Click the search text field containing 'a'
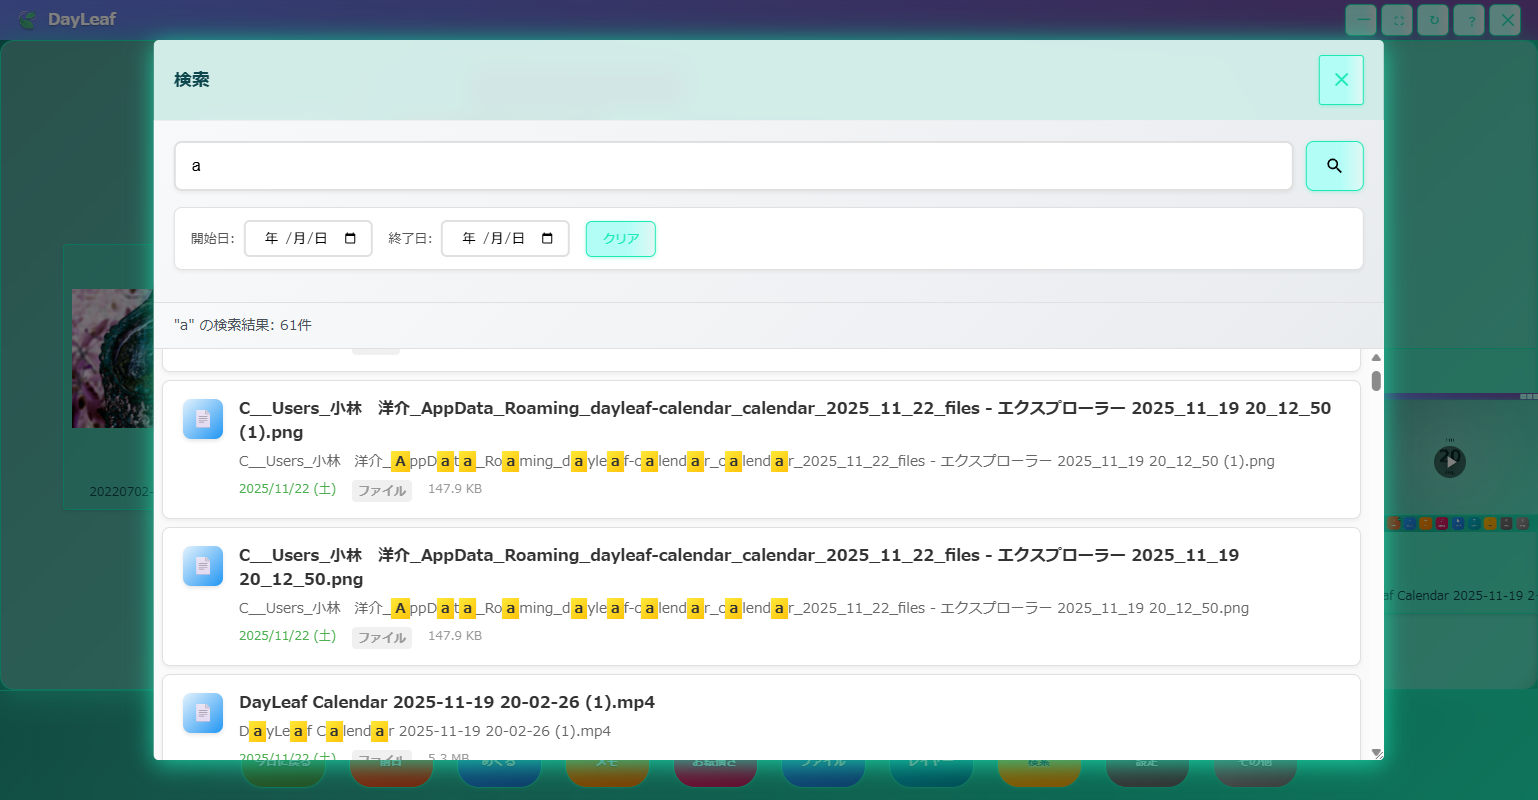 [x=733, y=166]
